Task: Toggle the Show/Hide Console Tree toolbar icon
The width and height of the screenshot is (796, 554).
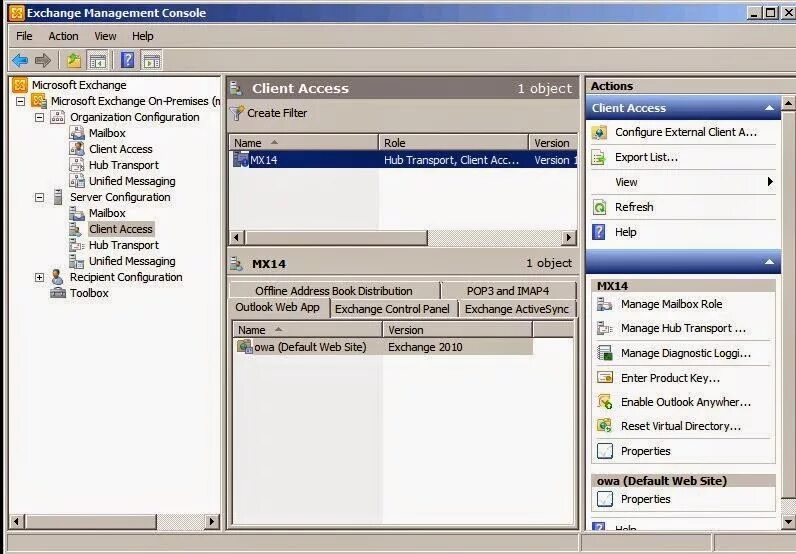Action: (x=97, y=60)
